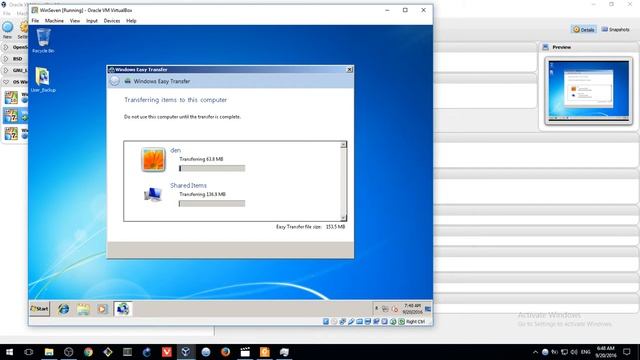Launch Google Chrome from the host taskbar
The image size is (640, 360).
pyautogui.click(x=88, y=352)
